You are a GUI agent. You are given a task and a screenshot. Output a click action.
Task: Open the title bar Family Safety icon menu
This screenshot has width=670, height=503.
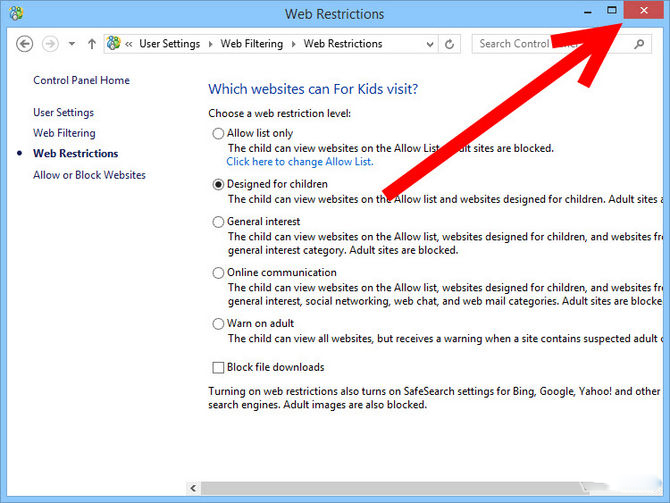[16, 13]
